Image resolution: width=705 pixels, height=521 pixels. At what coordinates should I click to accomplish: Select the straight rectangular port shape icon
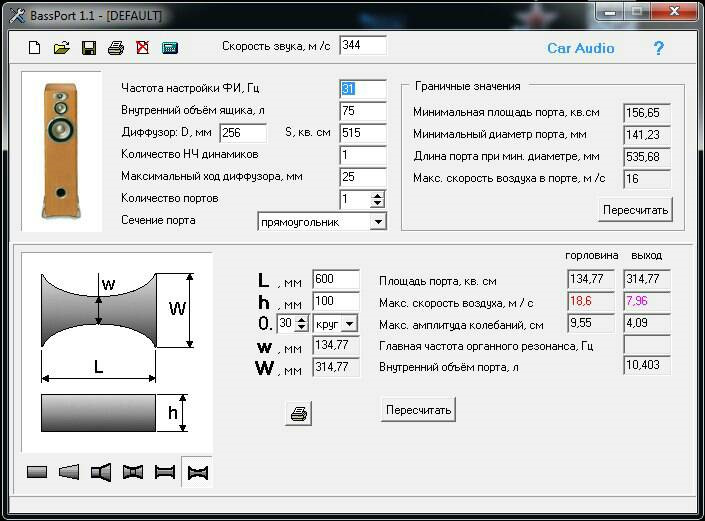pyautogui.click(x=37, y=472)
